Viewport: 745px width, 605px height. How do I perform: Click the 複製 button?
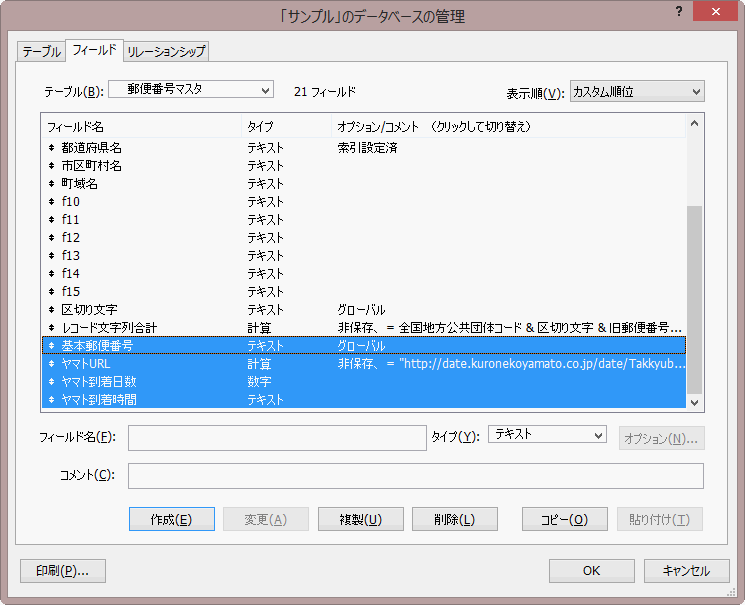[x=361, y=519]
